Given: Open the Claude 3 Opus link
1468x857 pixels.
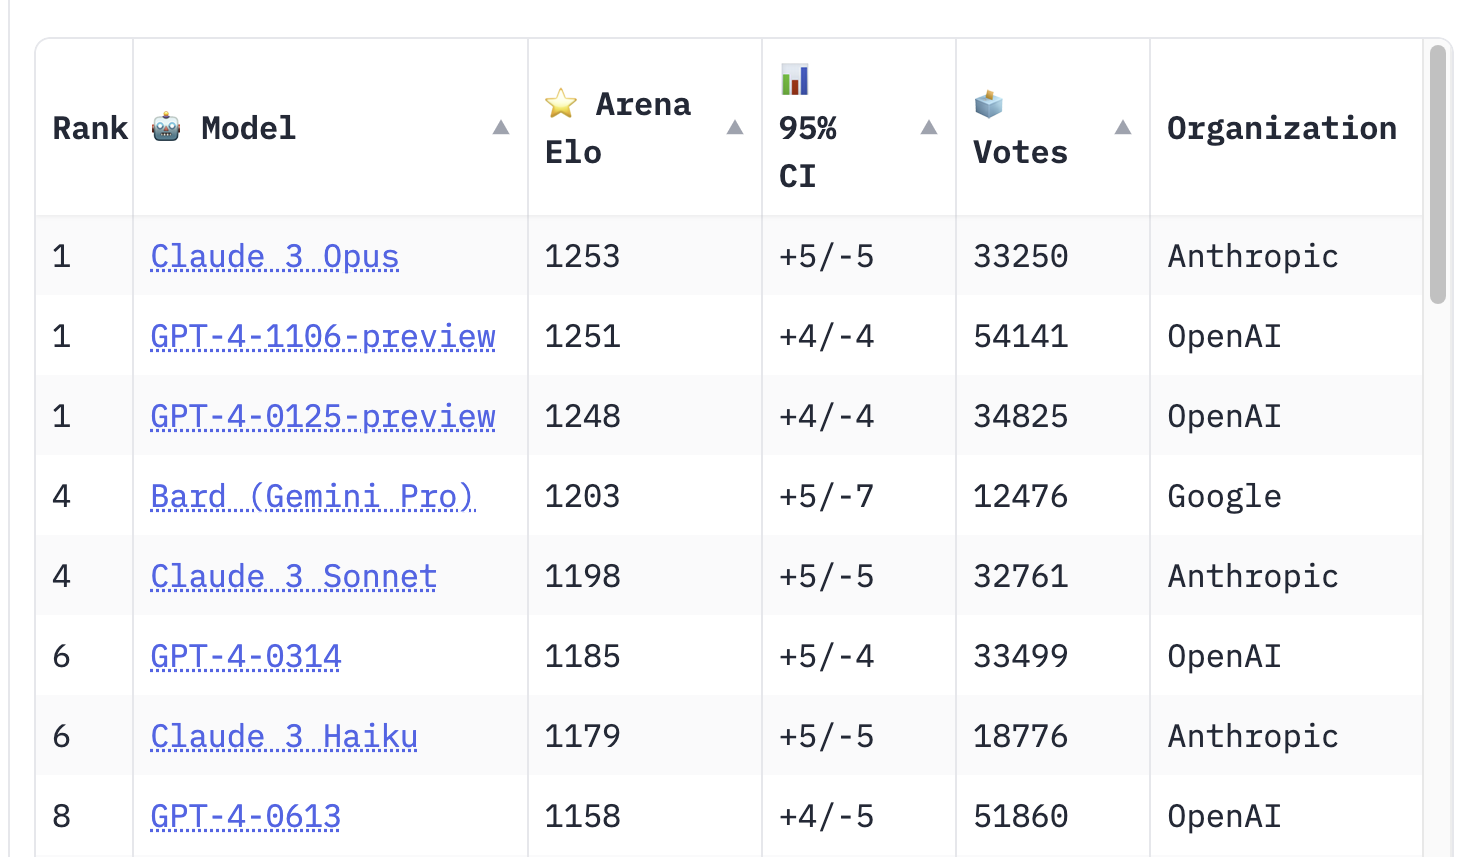Looking at the screenshot, I should click(274, 257).
